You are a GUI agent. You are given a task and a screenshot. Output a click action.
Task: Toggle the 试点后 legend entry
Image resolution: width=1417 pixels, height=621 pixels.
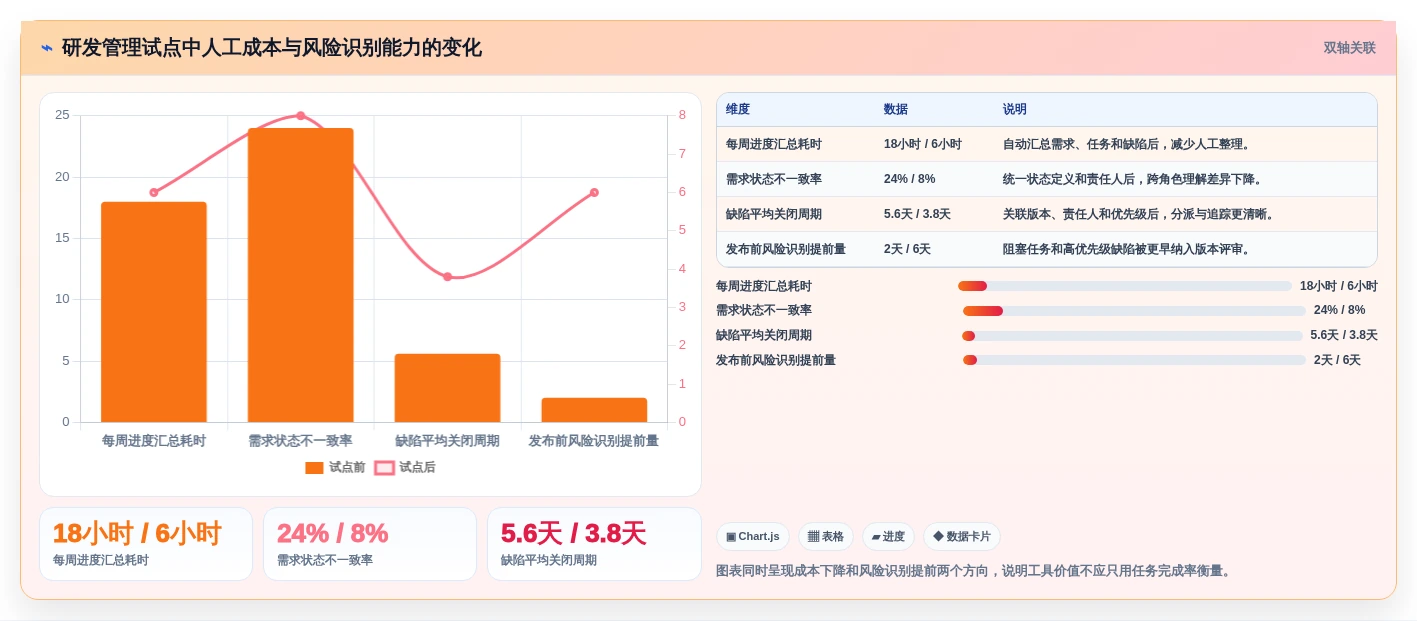click(405, 467)
